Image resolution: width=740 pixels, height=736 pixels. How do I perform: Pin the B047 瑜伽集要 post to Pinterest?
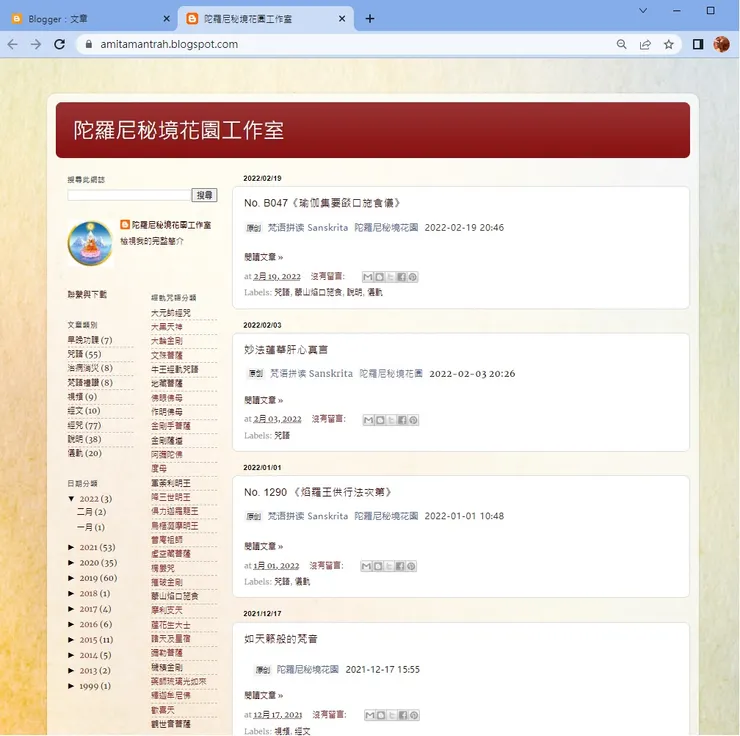(412, 277)
